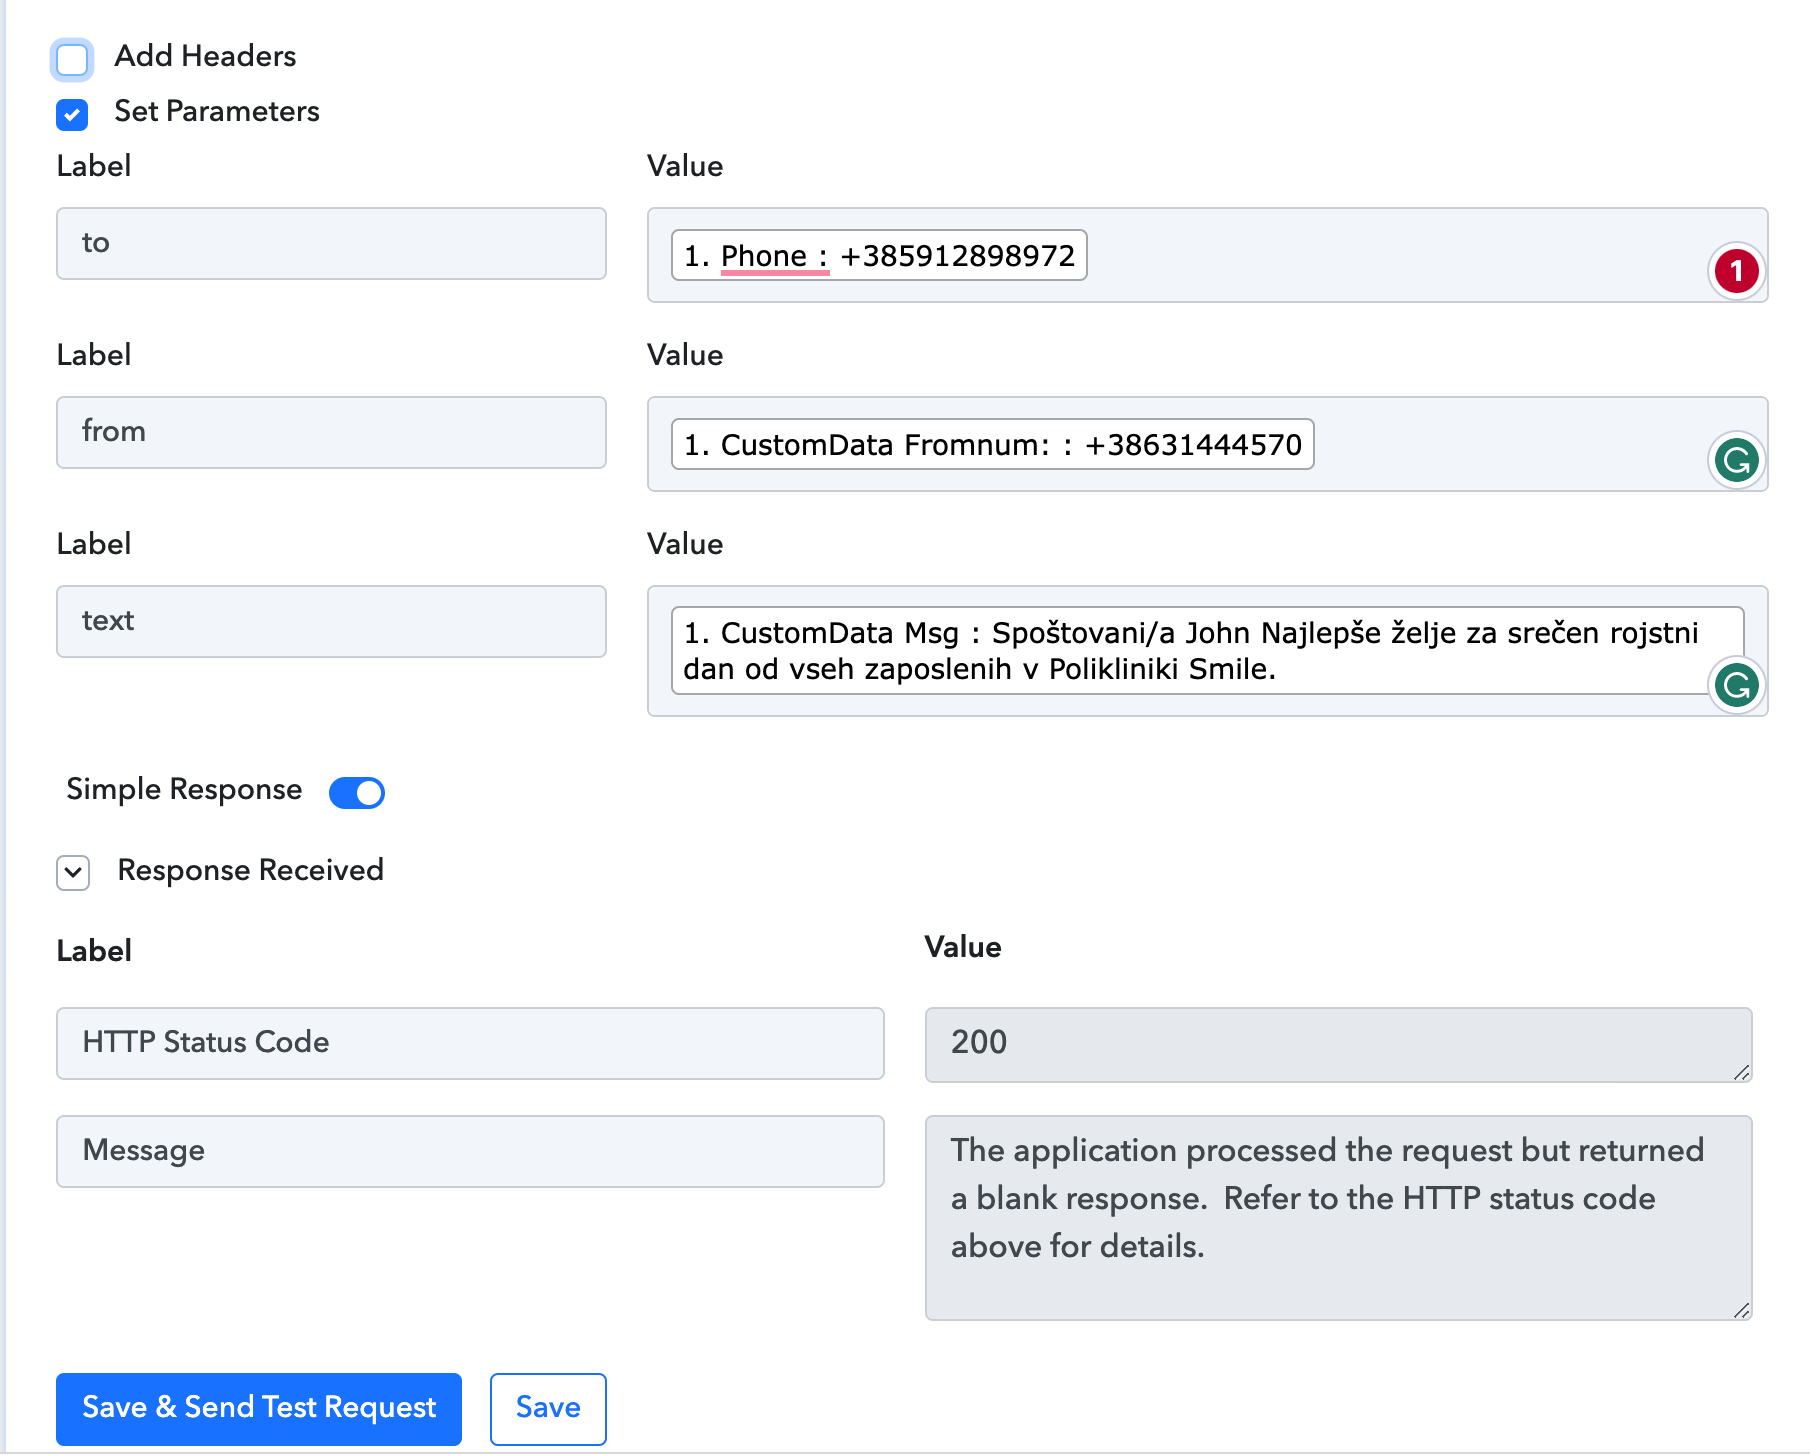Click the 200 status value box
This screenshot has height=1456, width=1810.
pyautogui.click(x=1338, y=1044)
